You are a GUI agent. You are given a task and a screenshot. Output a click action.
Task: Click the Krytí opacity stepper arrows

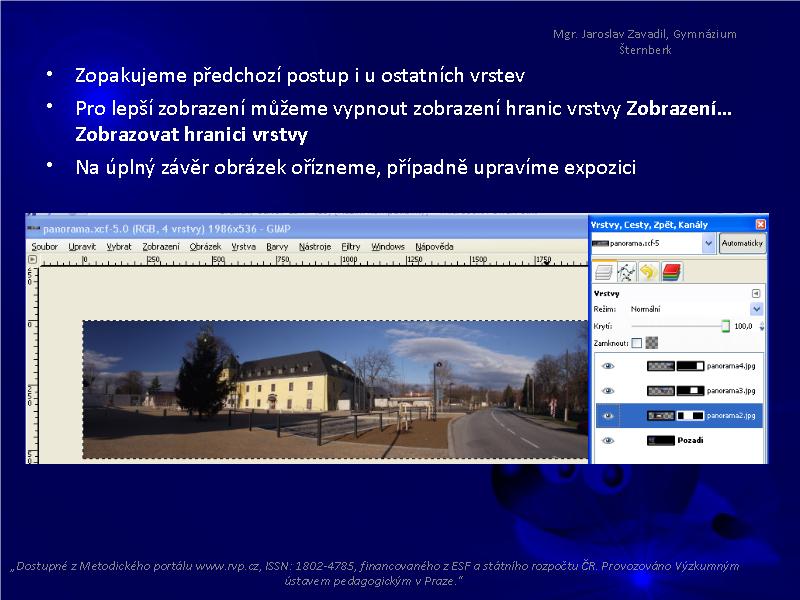pyautogui.click(x=762, y=326)
